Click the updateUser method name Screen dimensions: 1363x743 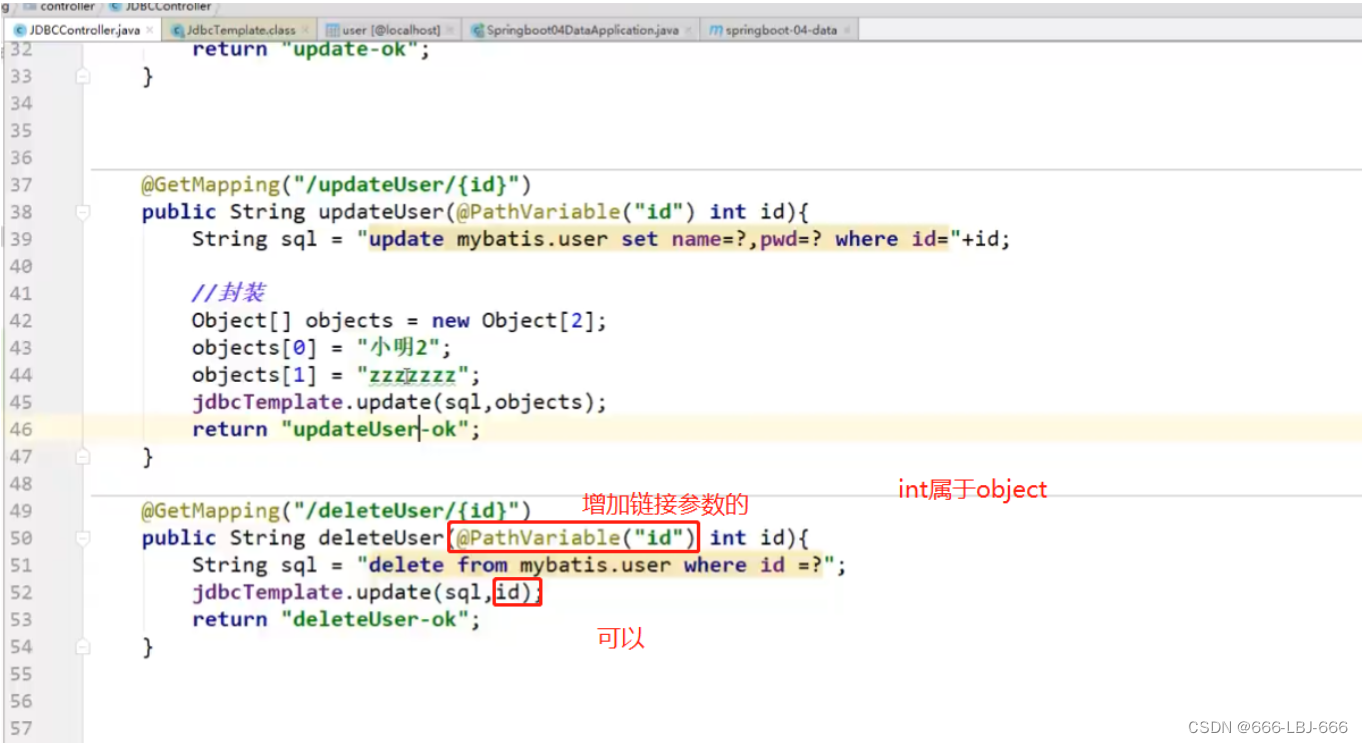click(380, 212)
